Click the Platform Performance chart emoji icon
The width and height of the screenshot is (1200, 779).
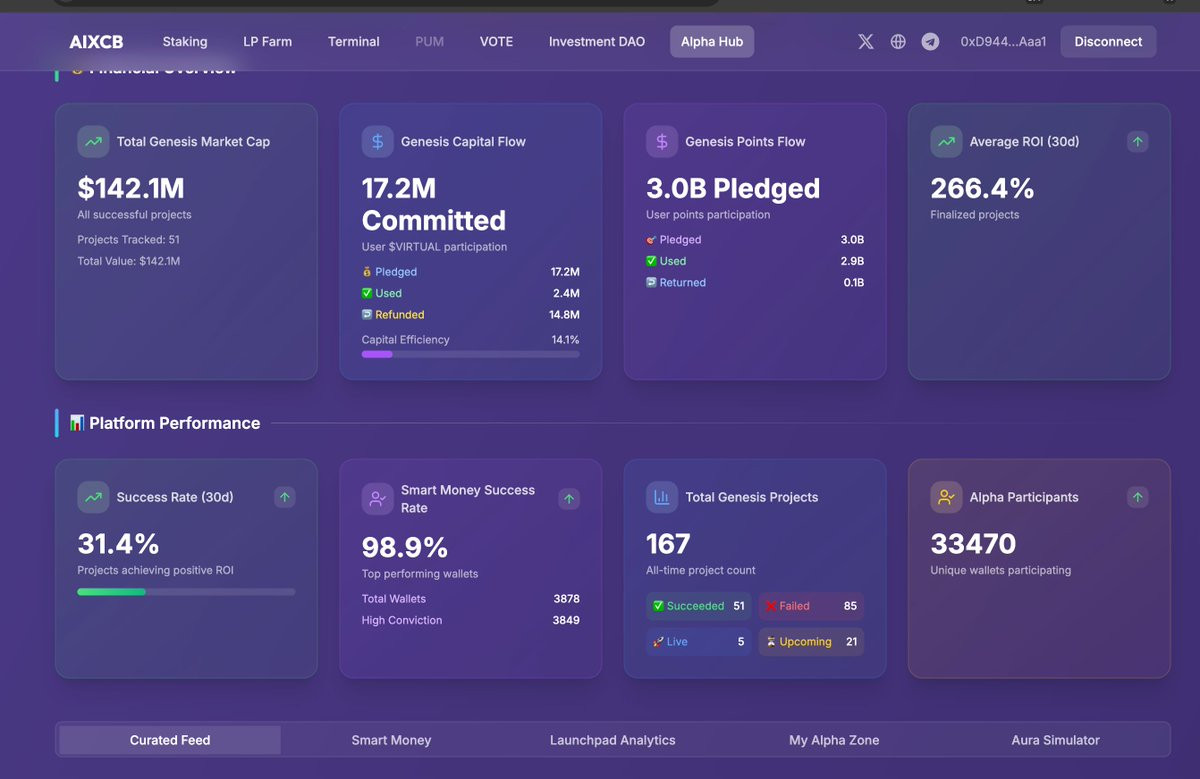click(77, 423)
